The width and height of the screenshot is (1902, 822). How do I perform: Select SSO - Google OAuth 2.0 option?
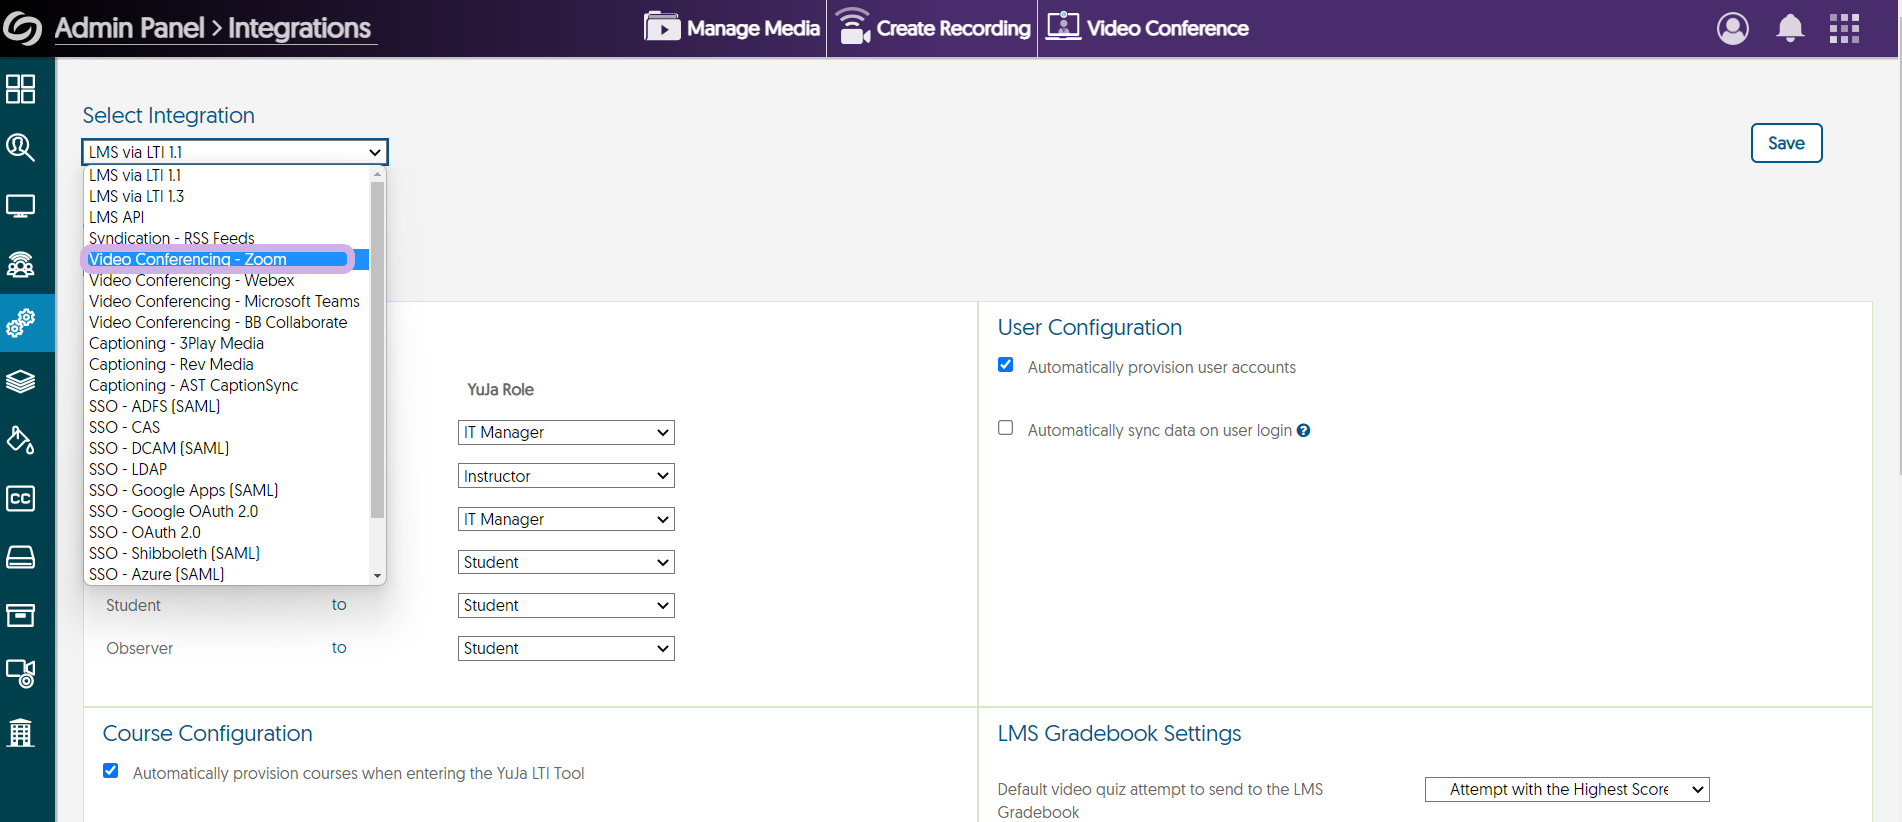pyautogui.click(x=227, y=511)
